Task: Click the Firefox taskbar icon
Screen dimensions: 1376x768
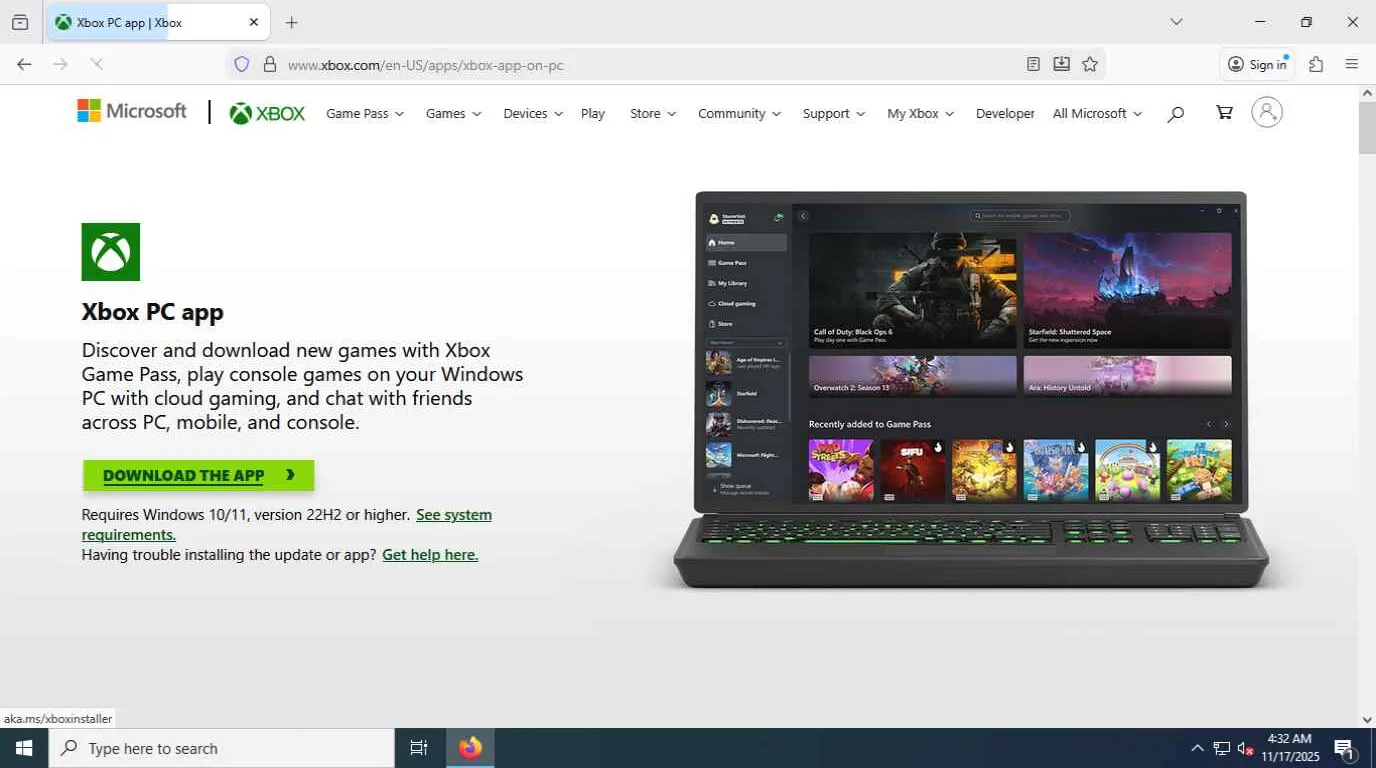Action: point(470,748)
